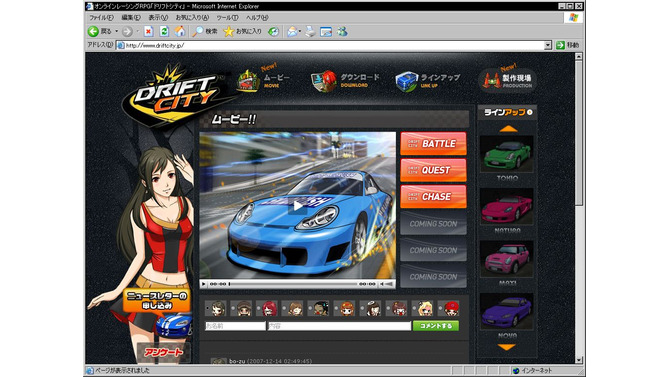Click the Windows flag logo in IE
This screenshot has width=670, height=377.
[x=573, y=18]
